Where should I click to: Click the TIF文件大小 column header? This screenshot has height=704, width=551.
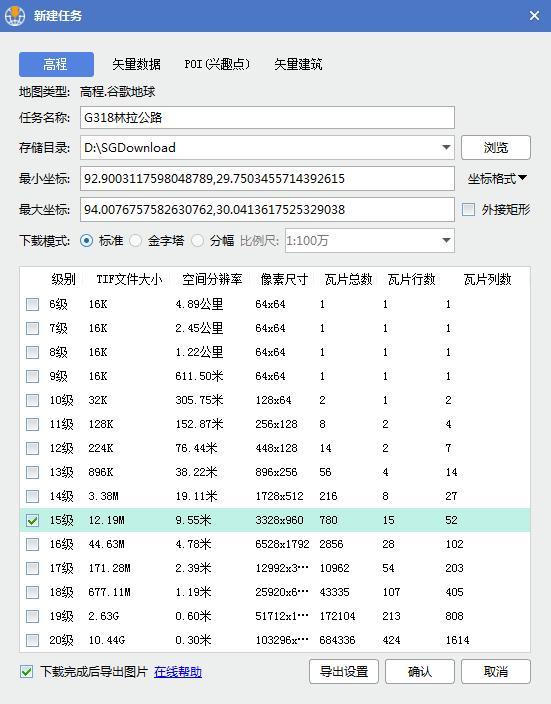coord(129,279)
